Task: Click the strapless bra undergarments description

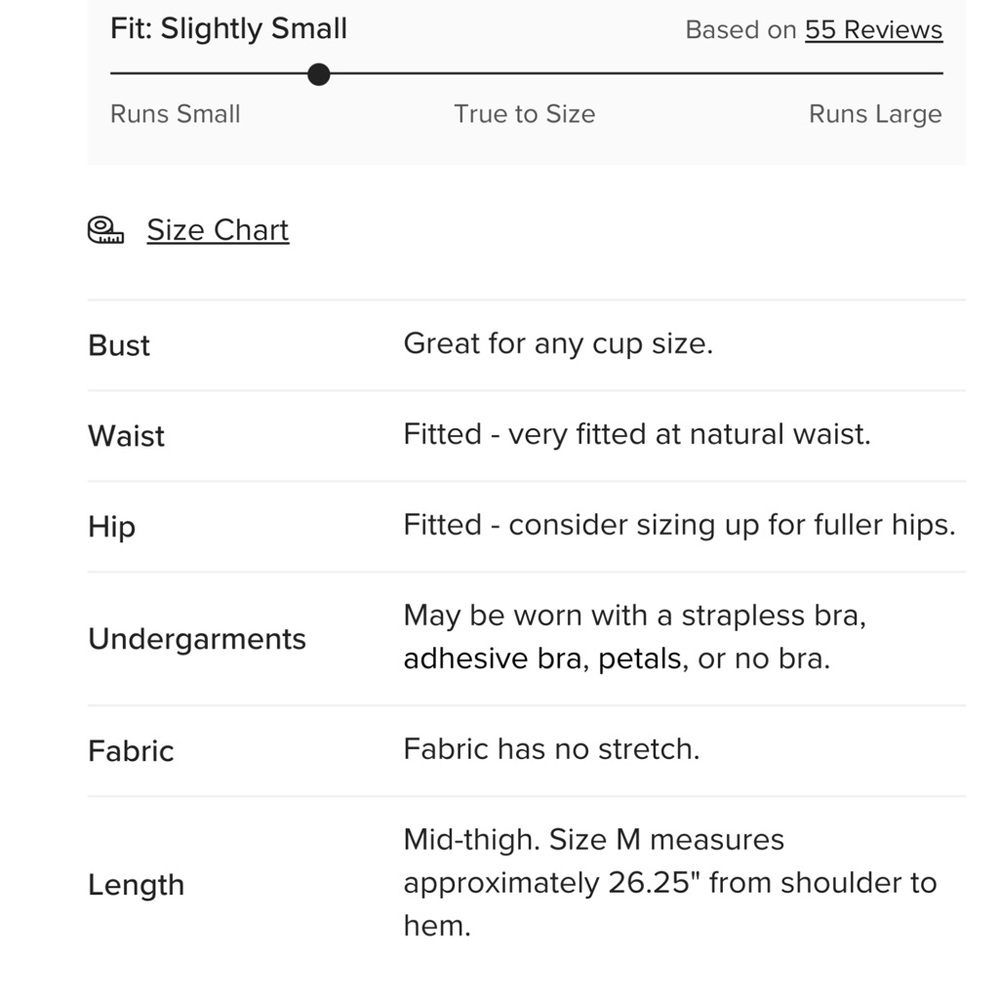Action: pos(635,637)
